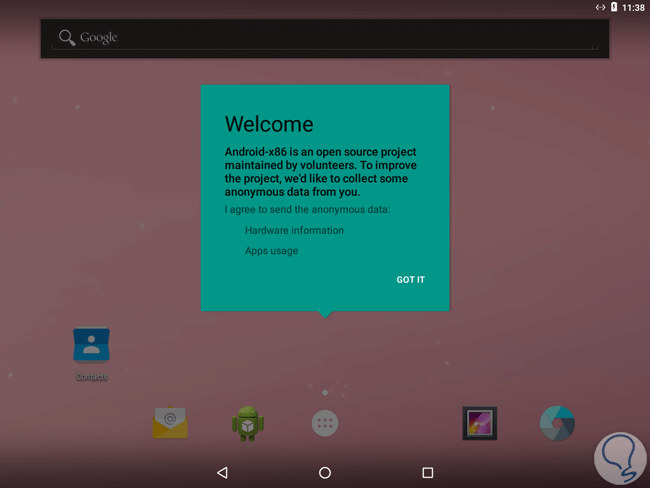This screenshot has height=488, width=650.
Task: Open the Email app in dock
Action: coord(170,423)
